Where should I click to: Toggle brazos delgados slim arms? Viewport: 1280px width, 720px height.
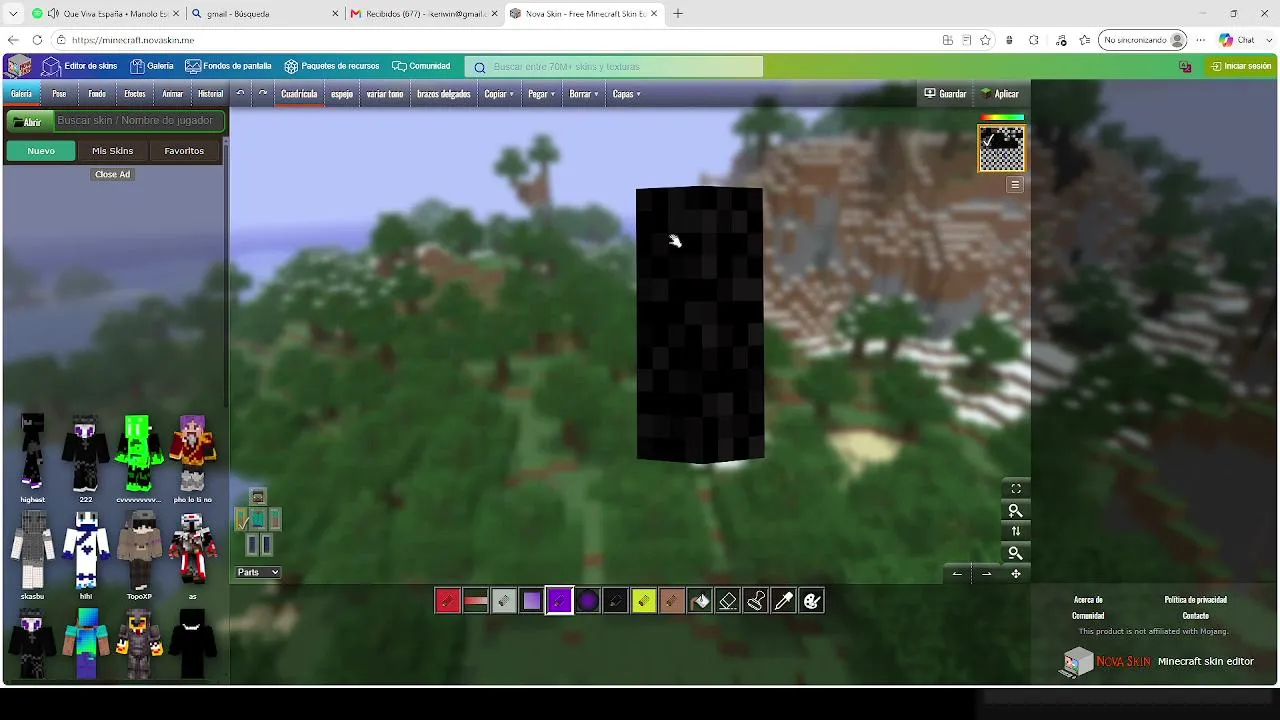tap(444, 94)
